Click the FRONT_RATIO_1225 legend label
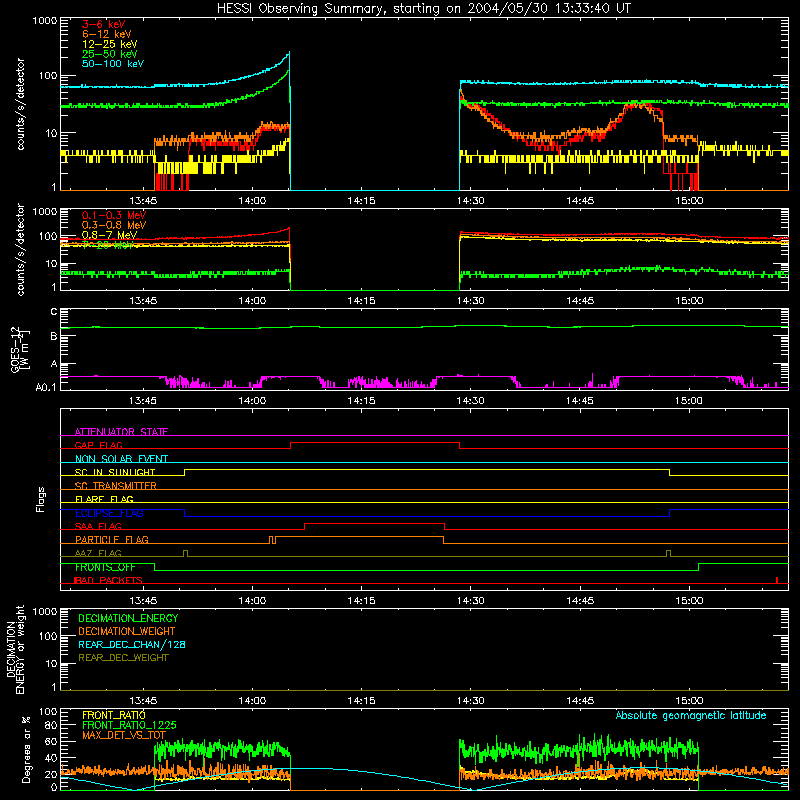The width and height of the screenshot is (800, 800). (129, 725)
